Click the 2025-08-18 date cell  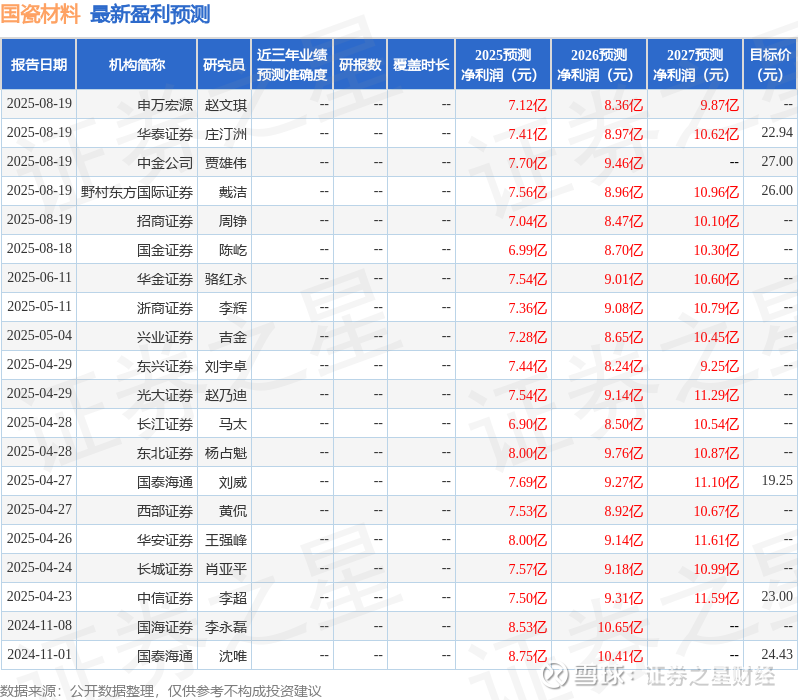pyautogui.click(x=39, y=248)
